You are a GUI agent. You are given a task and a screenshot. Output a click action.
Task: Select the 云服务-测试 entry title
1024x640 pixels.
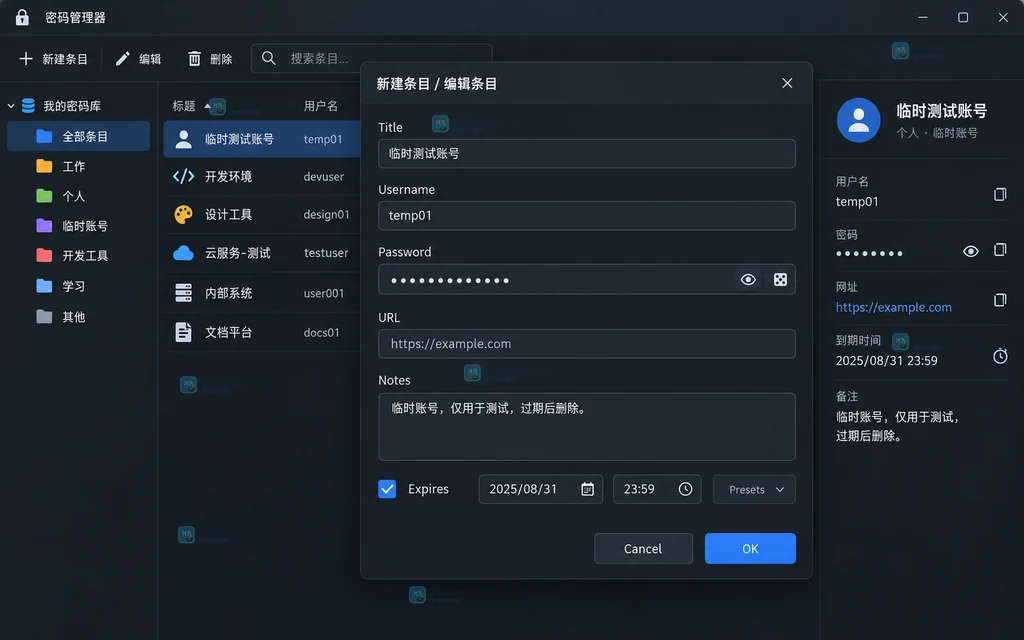(238, 253)
